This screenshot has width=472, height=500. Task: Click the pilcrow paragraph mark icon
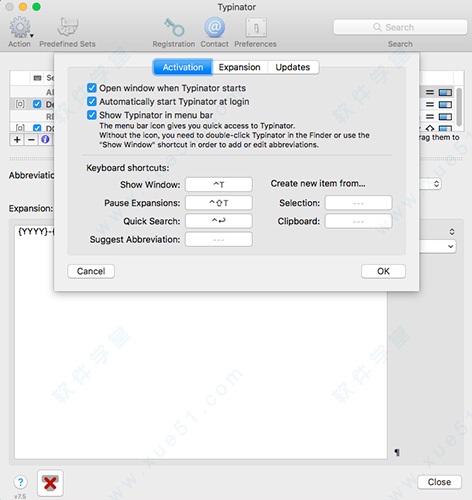[x=397, y=452]
